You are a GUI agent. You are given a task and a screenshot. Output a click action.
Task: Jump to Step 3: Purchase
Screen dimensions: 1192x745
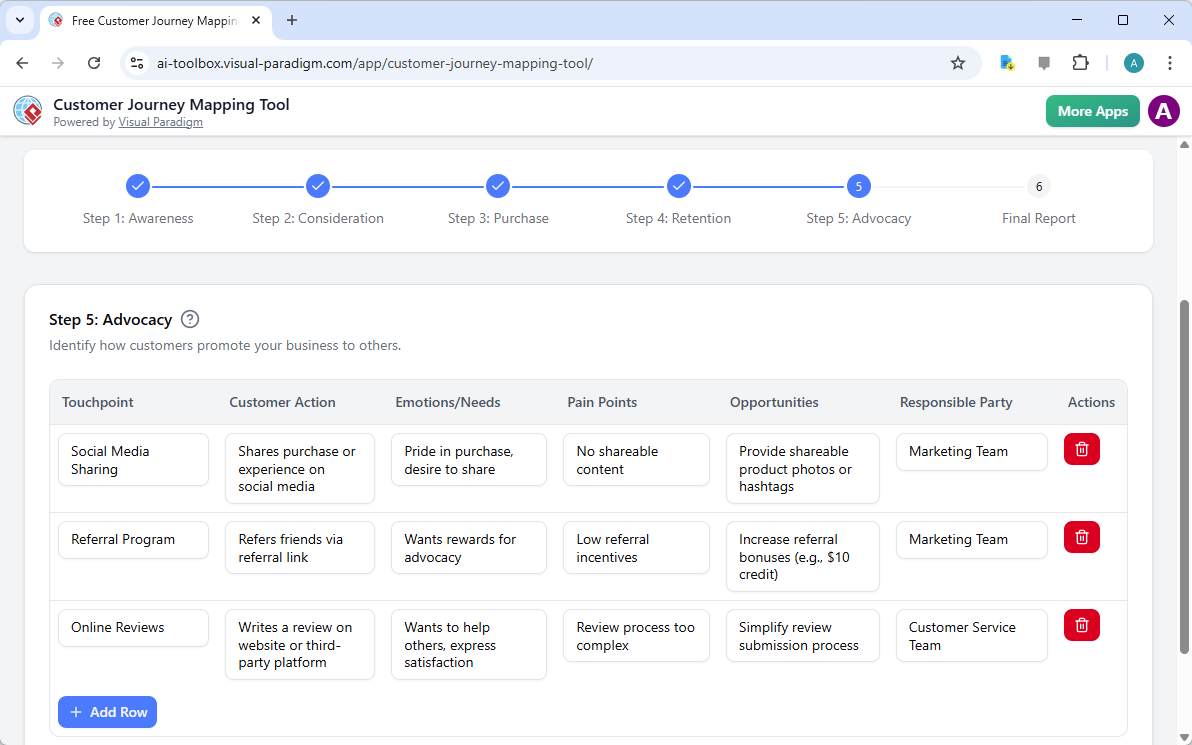498,186
